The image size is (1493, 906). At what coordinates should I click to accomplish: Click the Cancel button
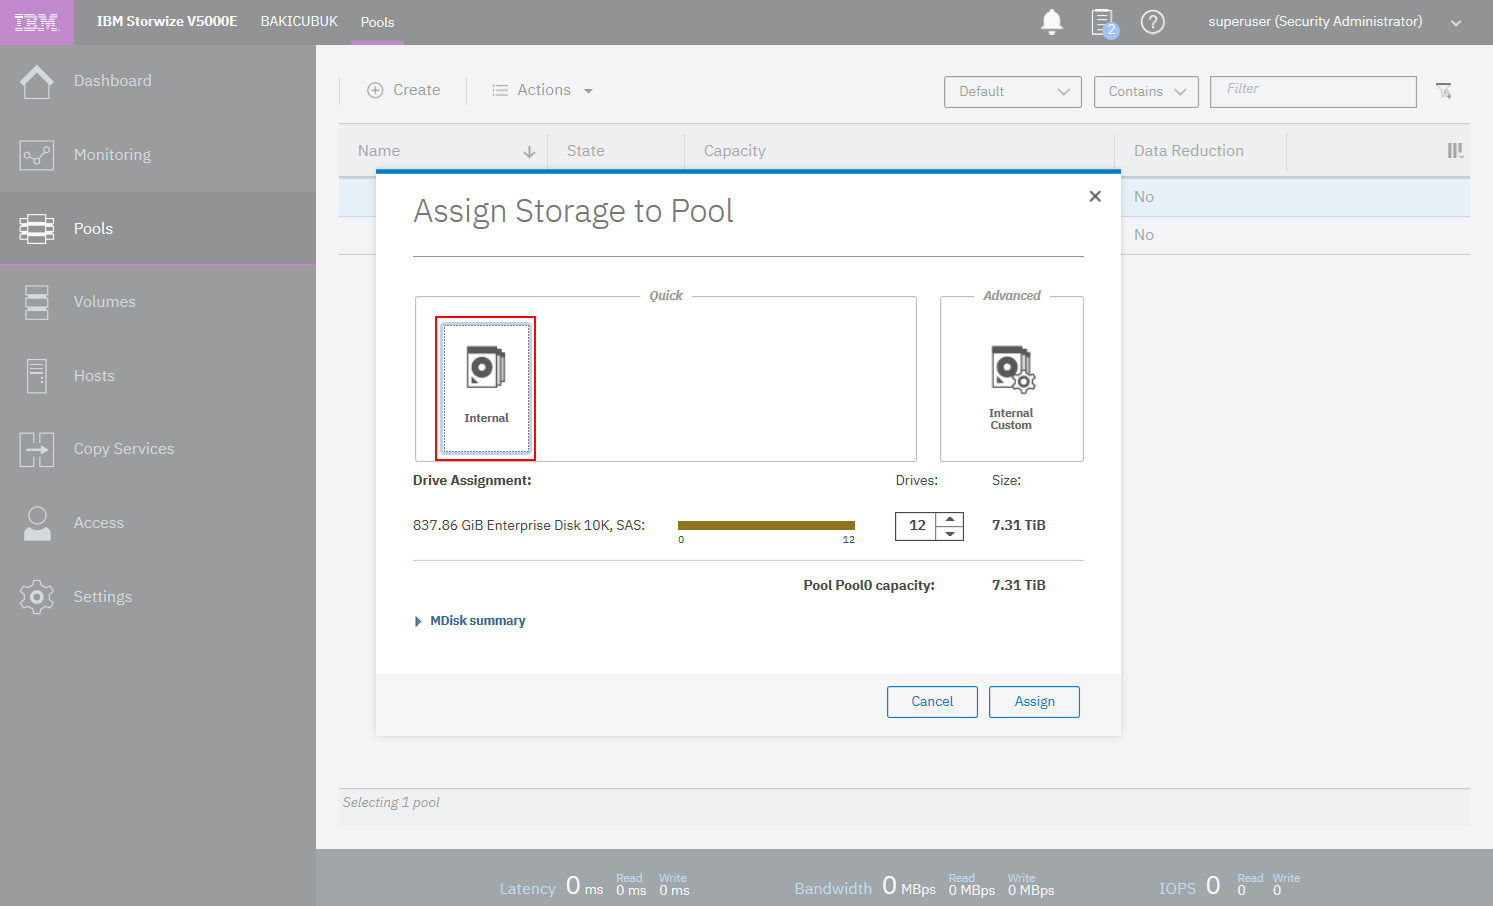[x=932, y=702]
